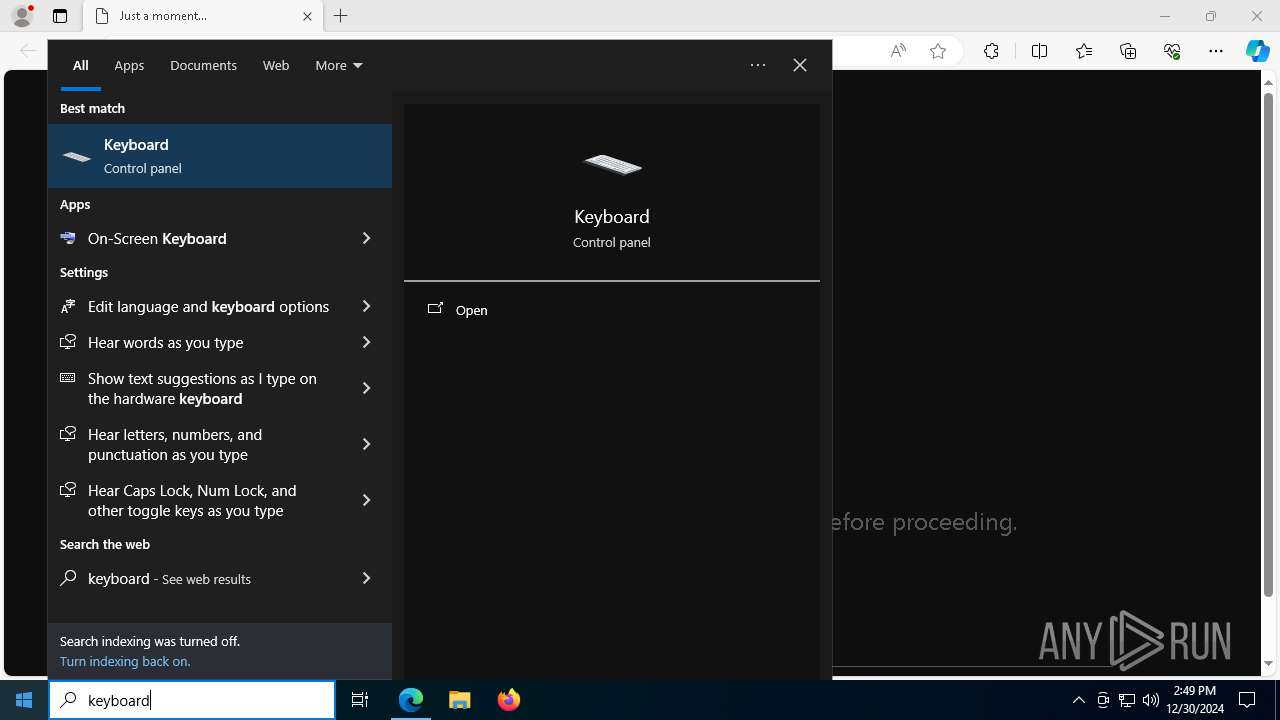The width and height of the screenshot is (1280, 720).
Task: Open Edge Settings and more menu
Action: click(1216, 51)
